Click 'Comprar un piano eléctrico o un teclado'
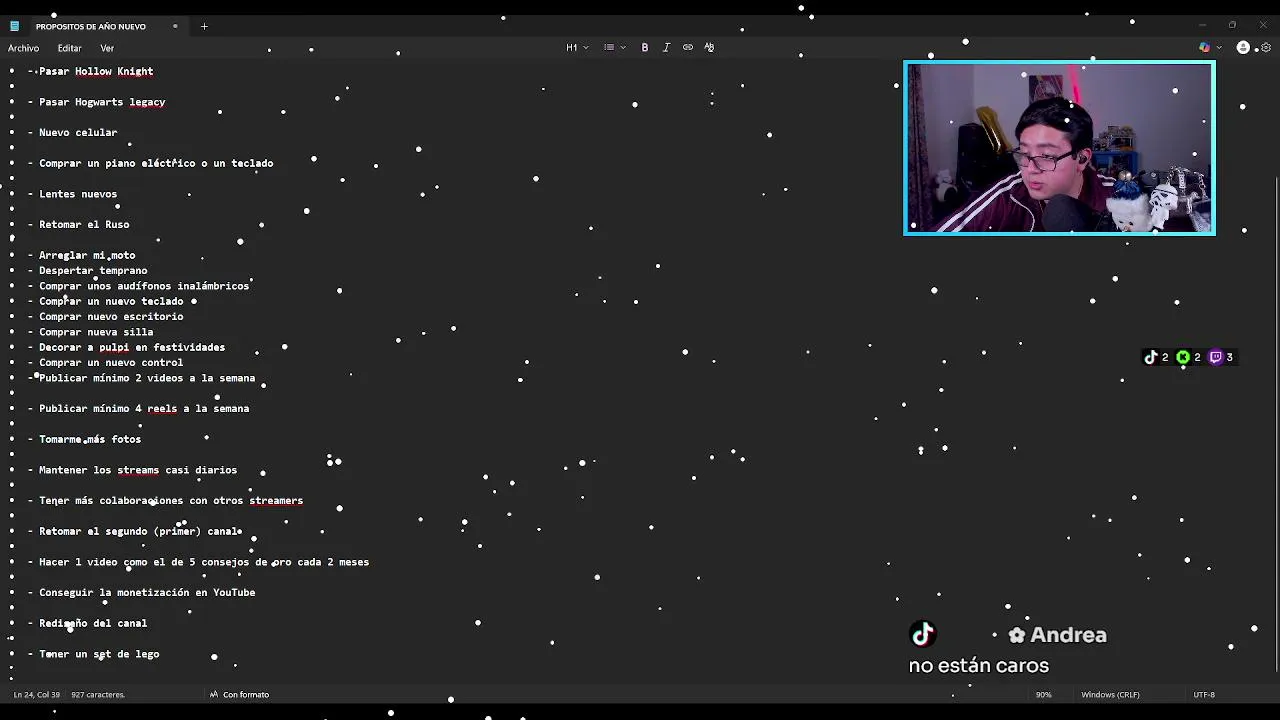Image resolution: width=1280 pixels, height=720 pixels. tap(156, 163)
